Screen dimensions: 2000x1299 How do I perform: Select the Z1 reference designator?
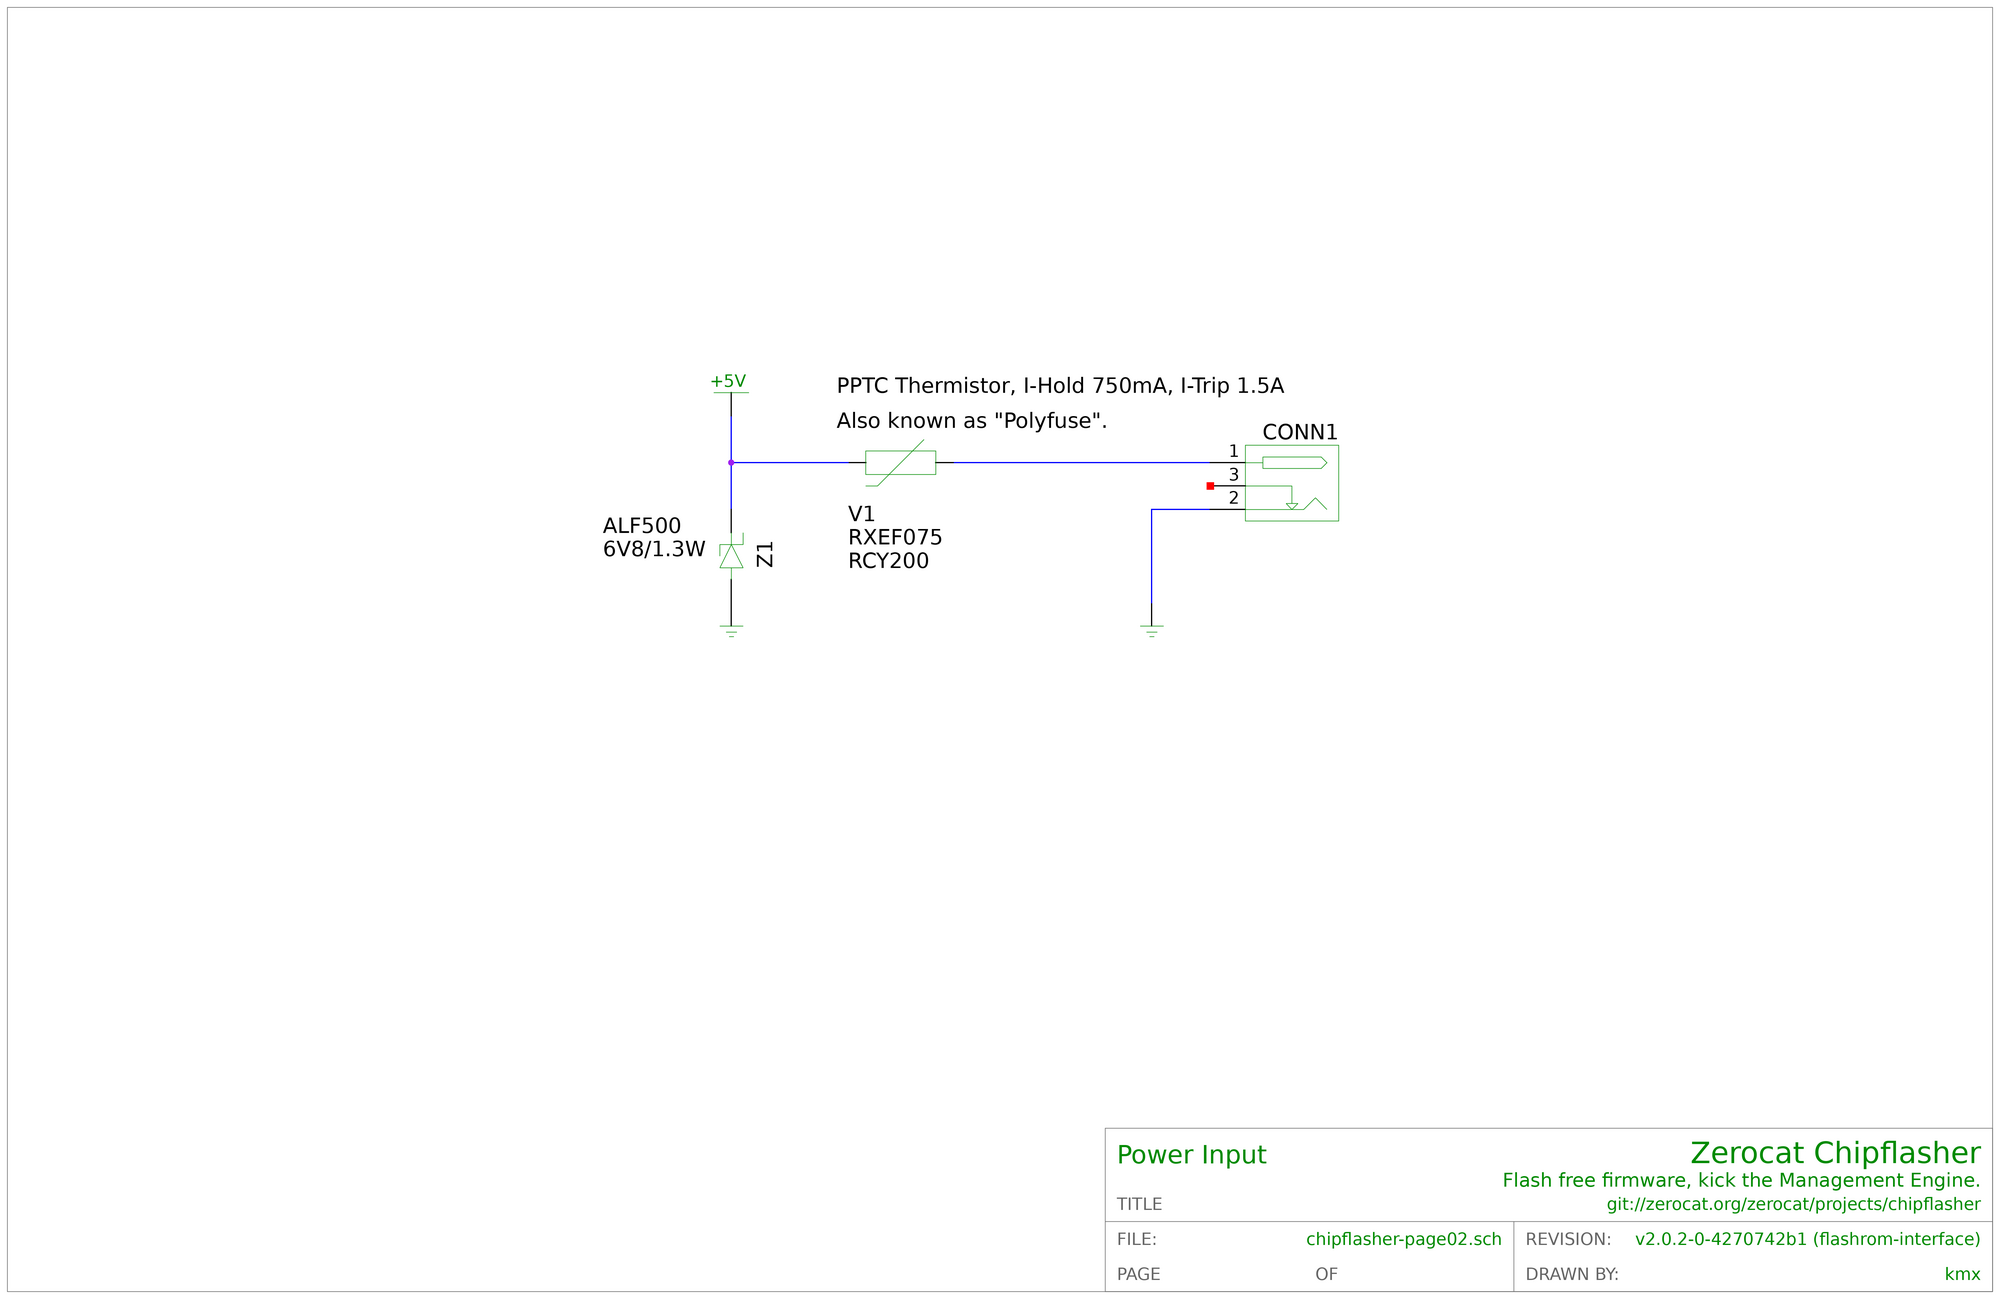(765, 554)
